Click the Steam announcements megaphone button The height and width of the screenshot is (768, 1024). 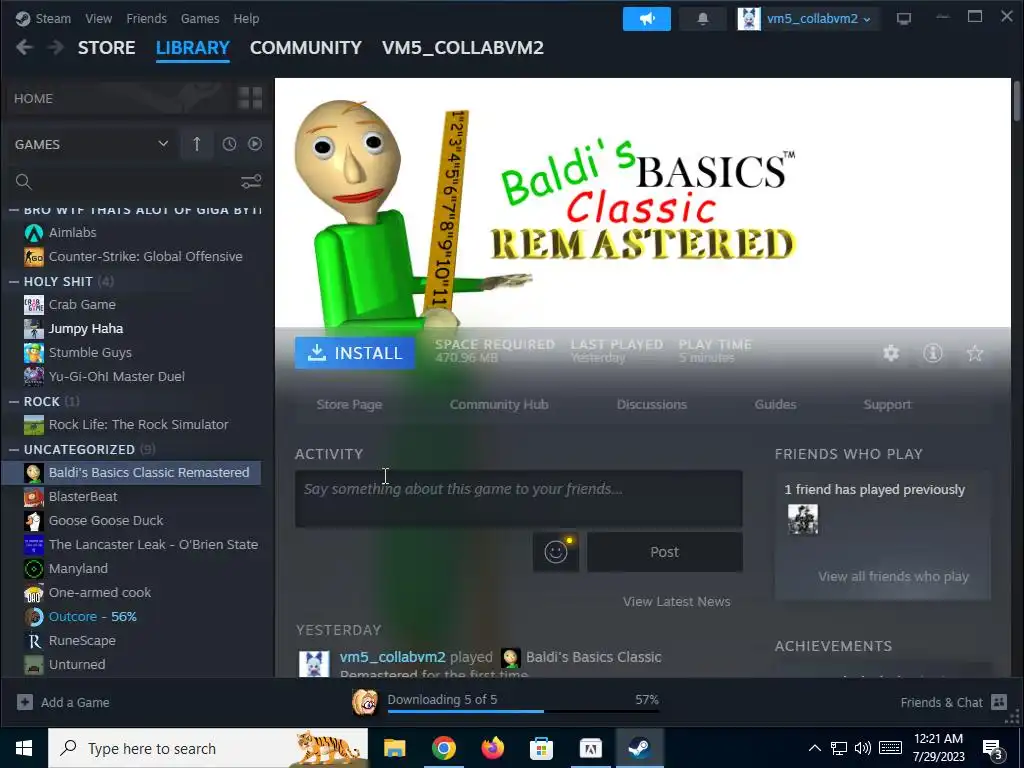click(x=647, y=19)
